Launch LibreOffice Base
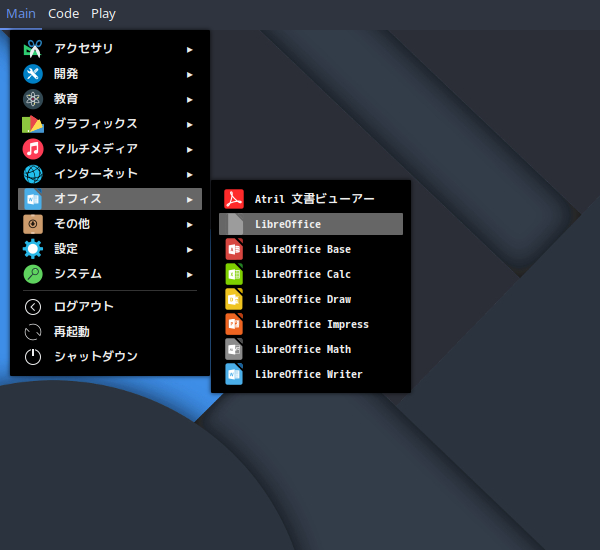This screenshot has width=600, height=550. click(311, 249)
